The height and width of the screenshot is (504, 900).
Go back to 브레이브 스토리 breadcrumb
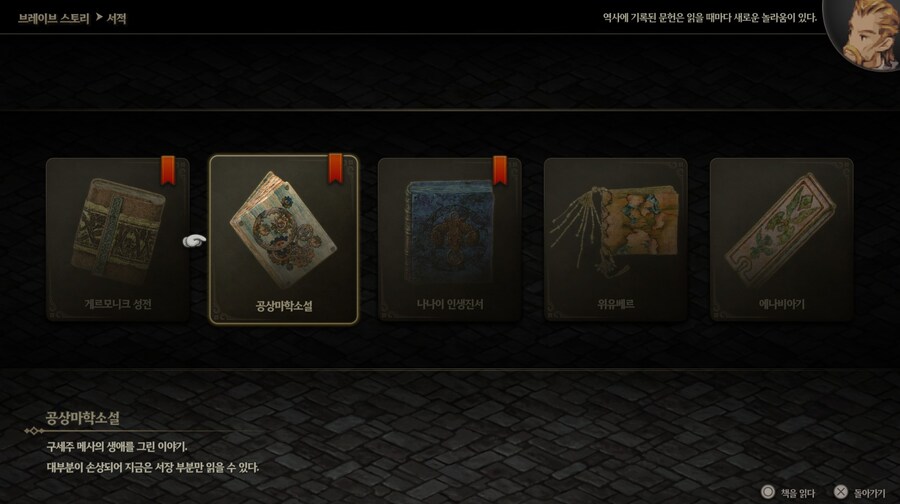[53, 18]
